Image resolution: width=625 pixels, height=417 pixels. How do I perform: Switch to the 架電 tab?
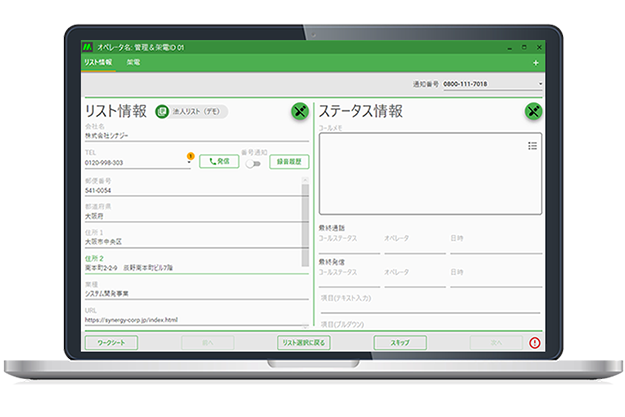(133, 62)
